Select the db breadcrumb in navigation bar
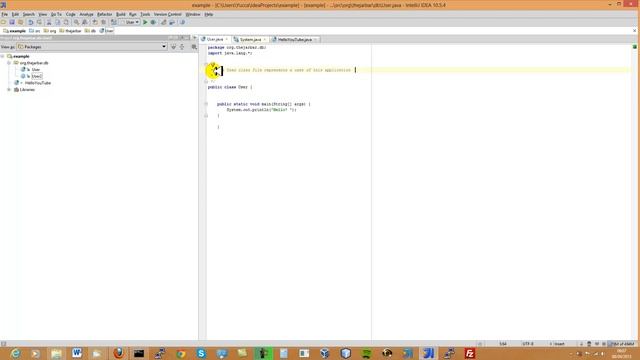 coord(90,31)
